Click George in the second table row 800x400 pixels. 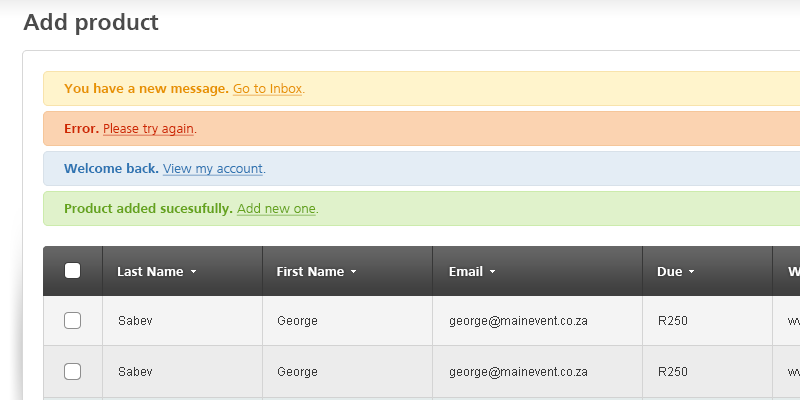(x=297, y=371)
